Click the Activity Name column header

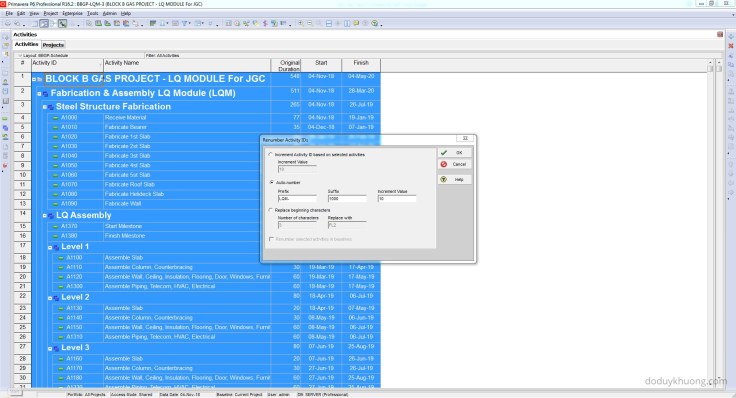coord(187,65)
